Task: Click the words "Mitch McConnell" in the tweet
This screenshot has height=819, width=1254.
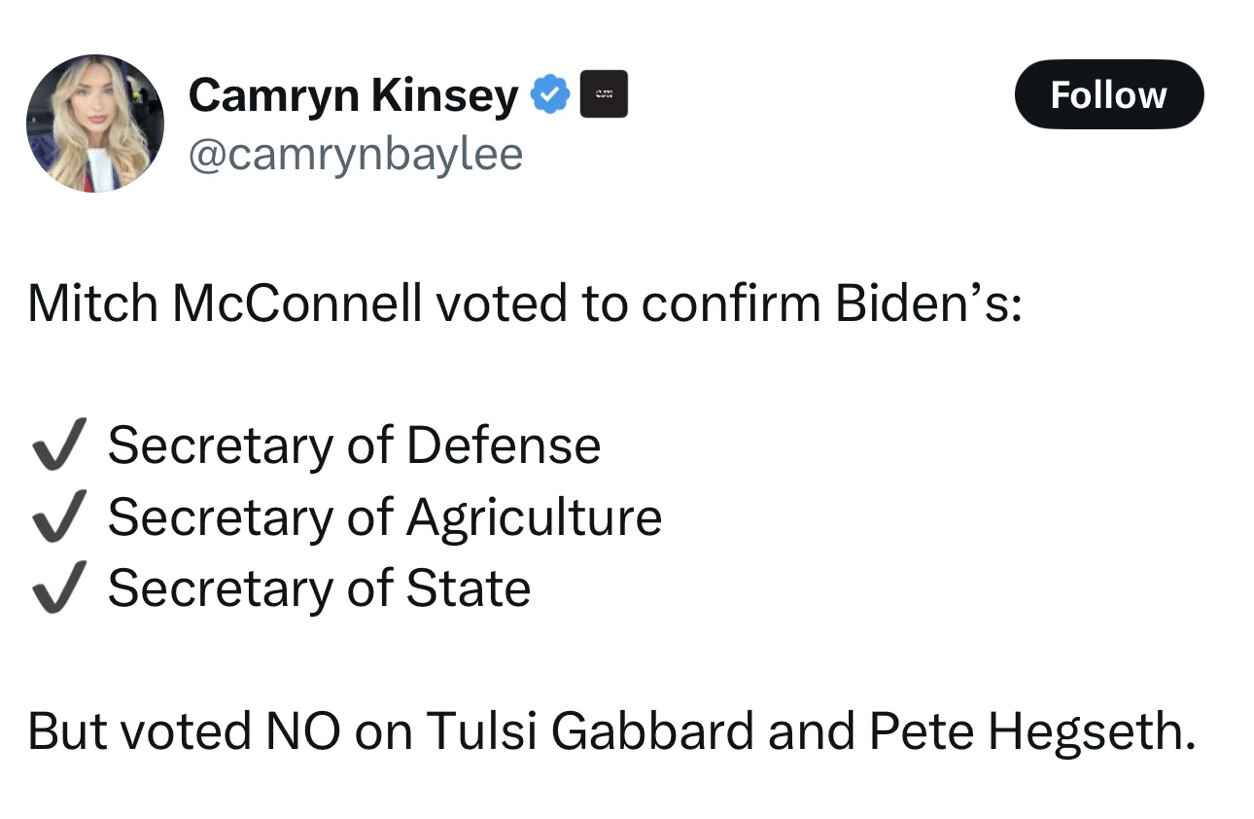Action: pos(225,304)
